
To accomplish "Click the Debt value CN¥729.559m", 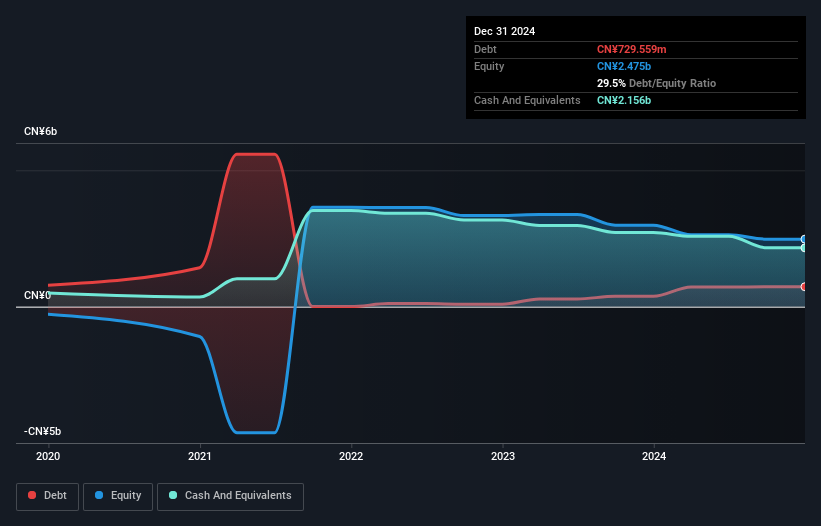I will (x=631, y=49).
